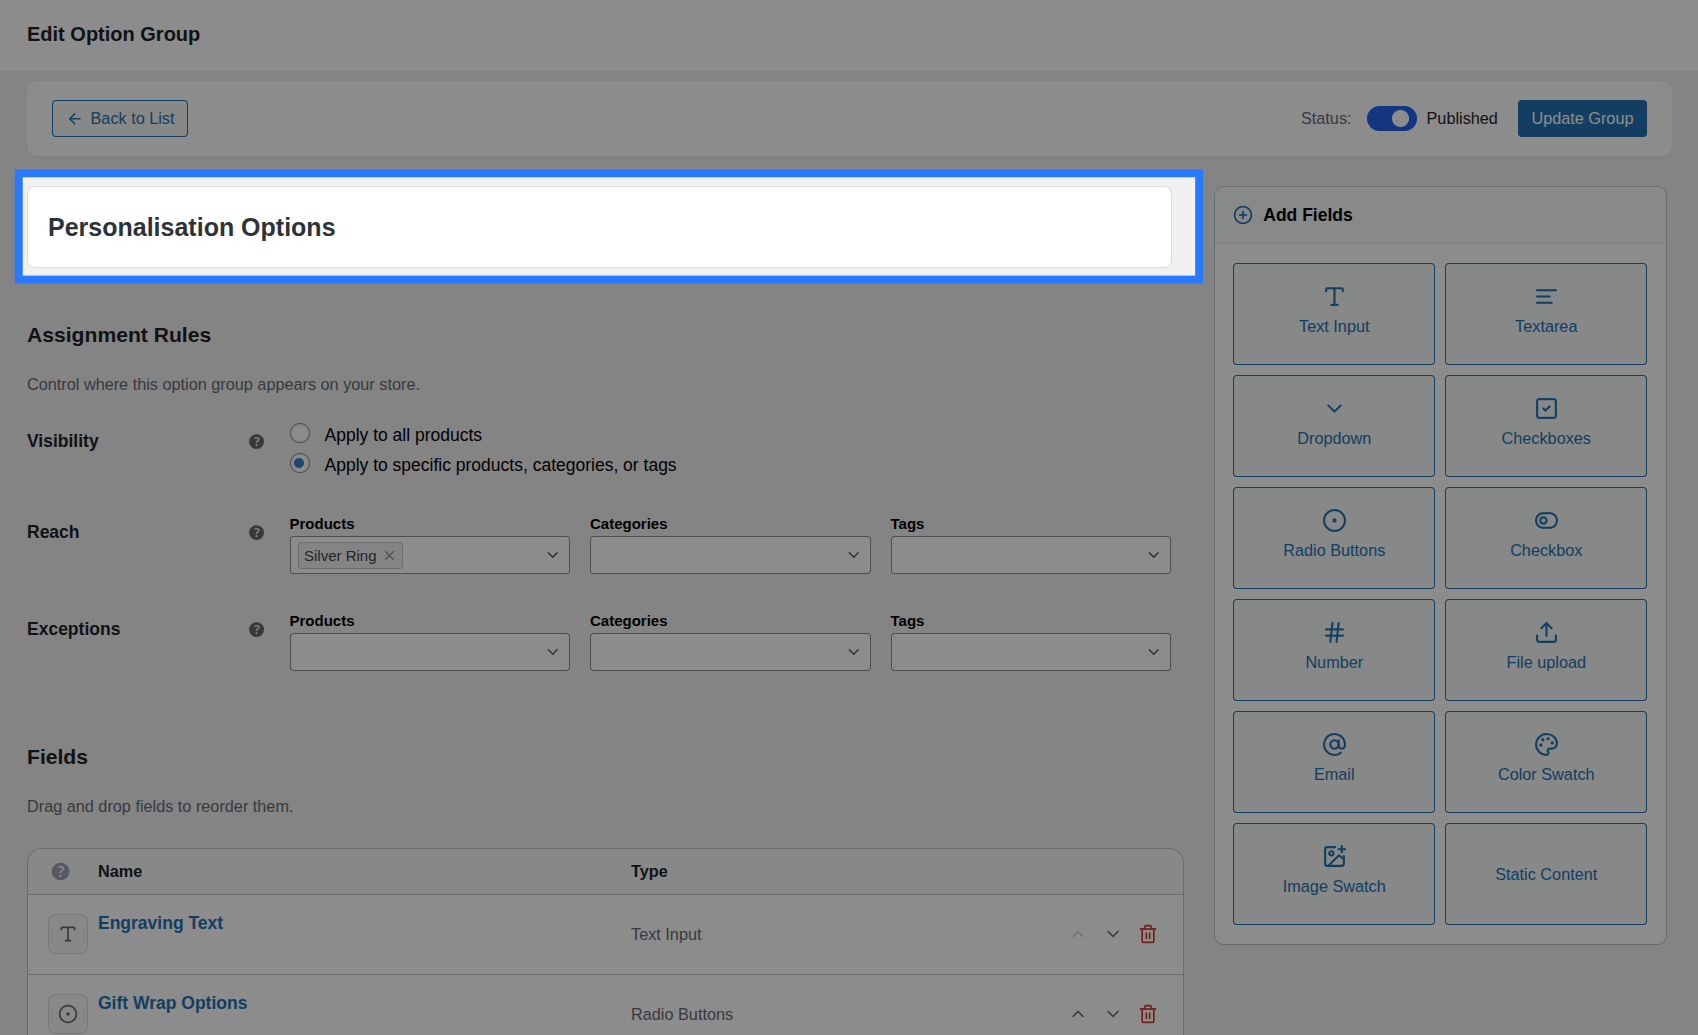1698x1035 pixels.
Task: Open the Gift Wrap Options field link
Action: click(172, 1003)
